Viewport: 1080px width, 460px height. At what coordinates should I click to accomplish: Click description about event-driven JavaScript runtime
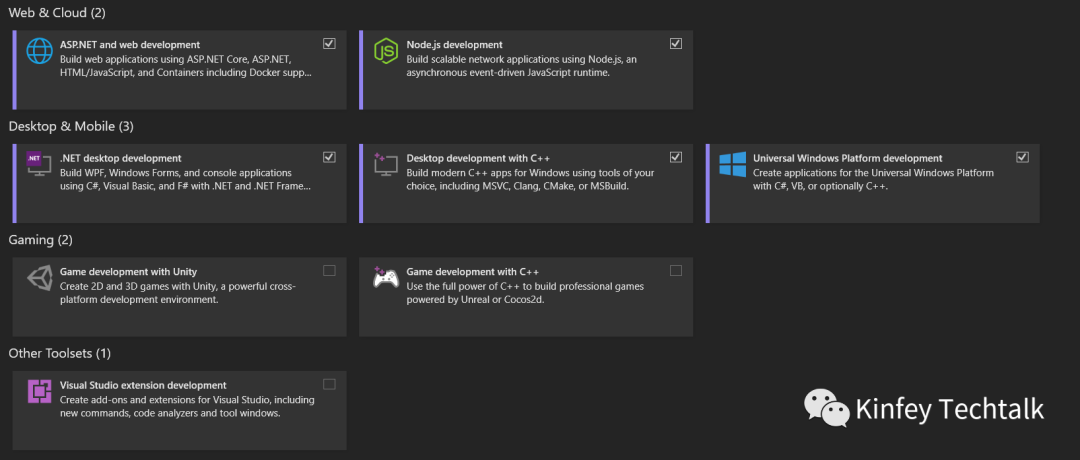521,65
